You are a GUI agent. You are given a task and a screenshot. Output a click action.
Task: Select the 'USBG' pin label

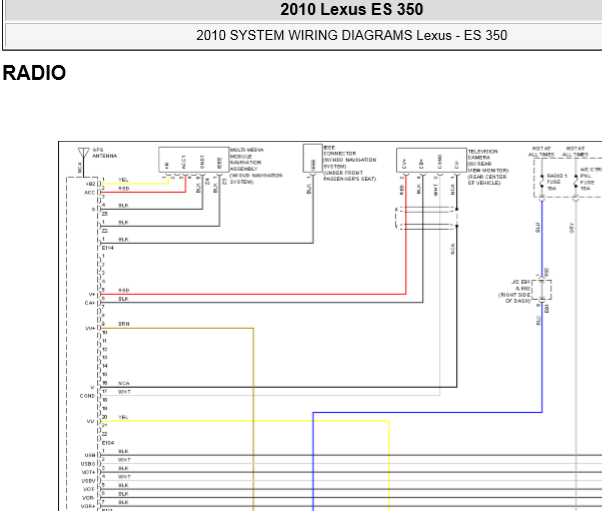click(x=88, y=464)
